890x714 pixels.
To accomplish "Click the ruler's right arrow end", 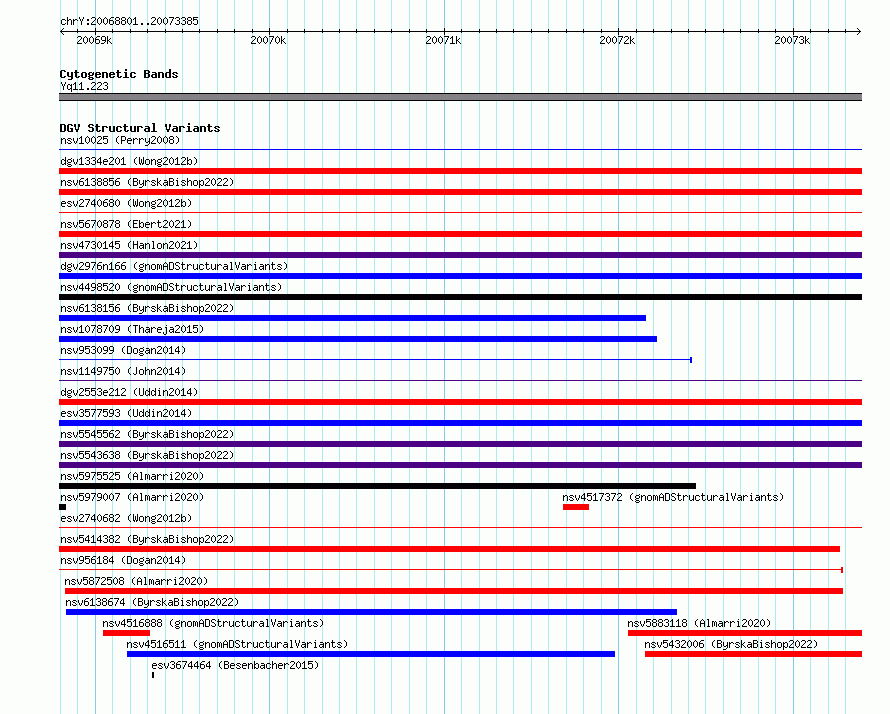I will tap(859, 32).
